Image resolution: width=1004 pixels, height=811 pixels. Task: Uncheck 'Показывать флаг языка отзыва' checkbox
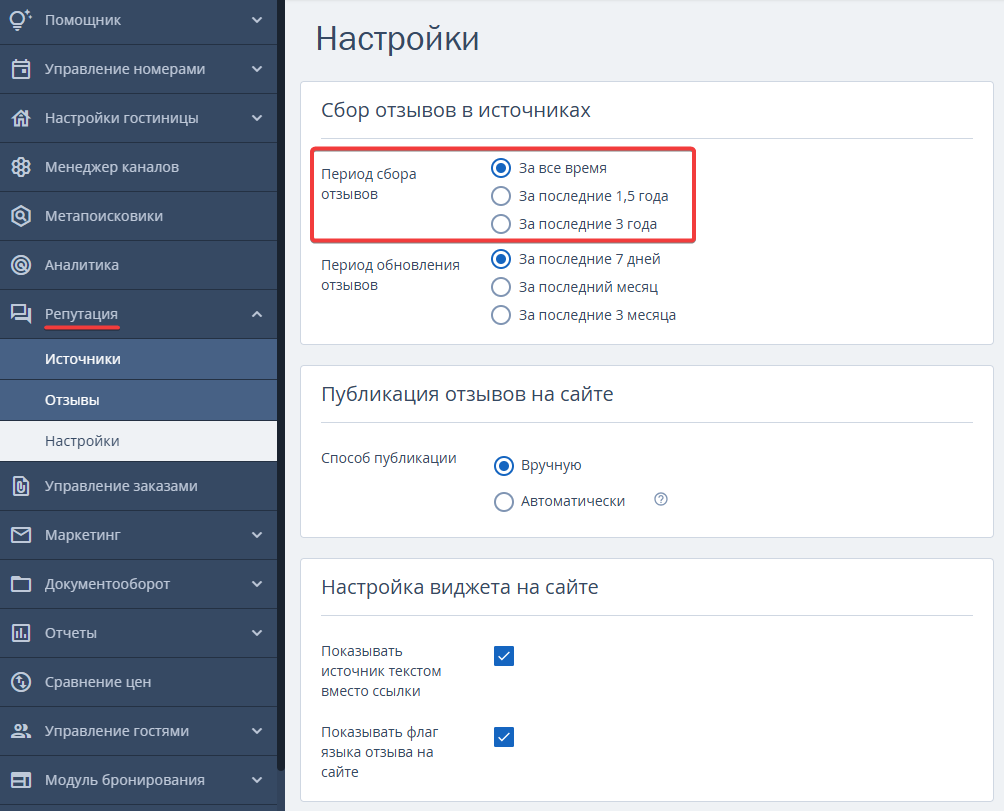click(504, 737)
